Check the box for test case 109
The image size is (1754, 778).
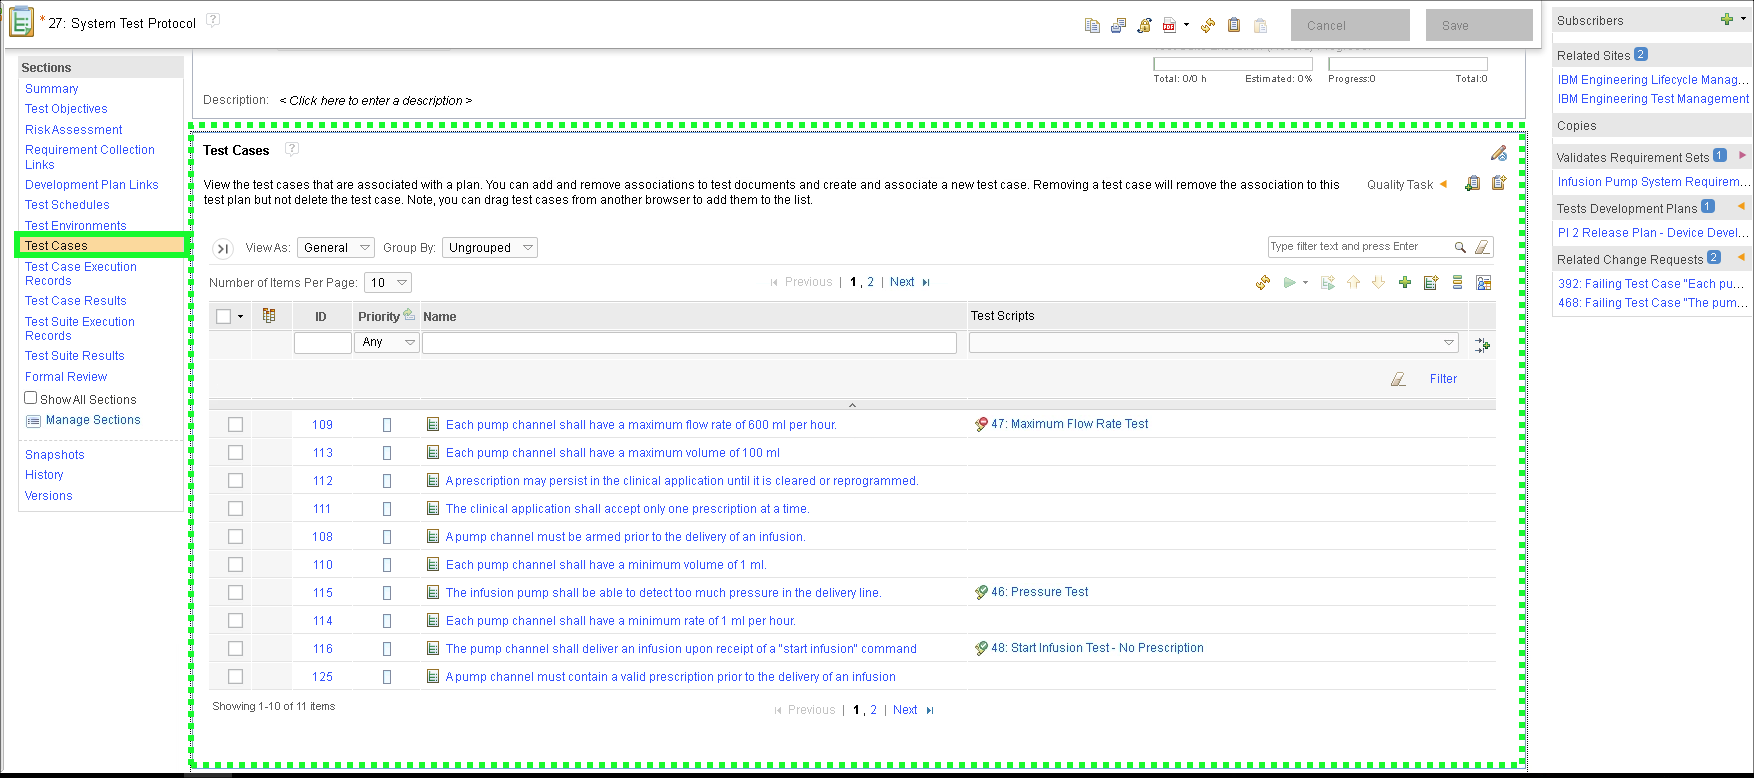coord(235,425)
